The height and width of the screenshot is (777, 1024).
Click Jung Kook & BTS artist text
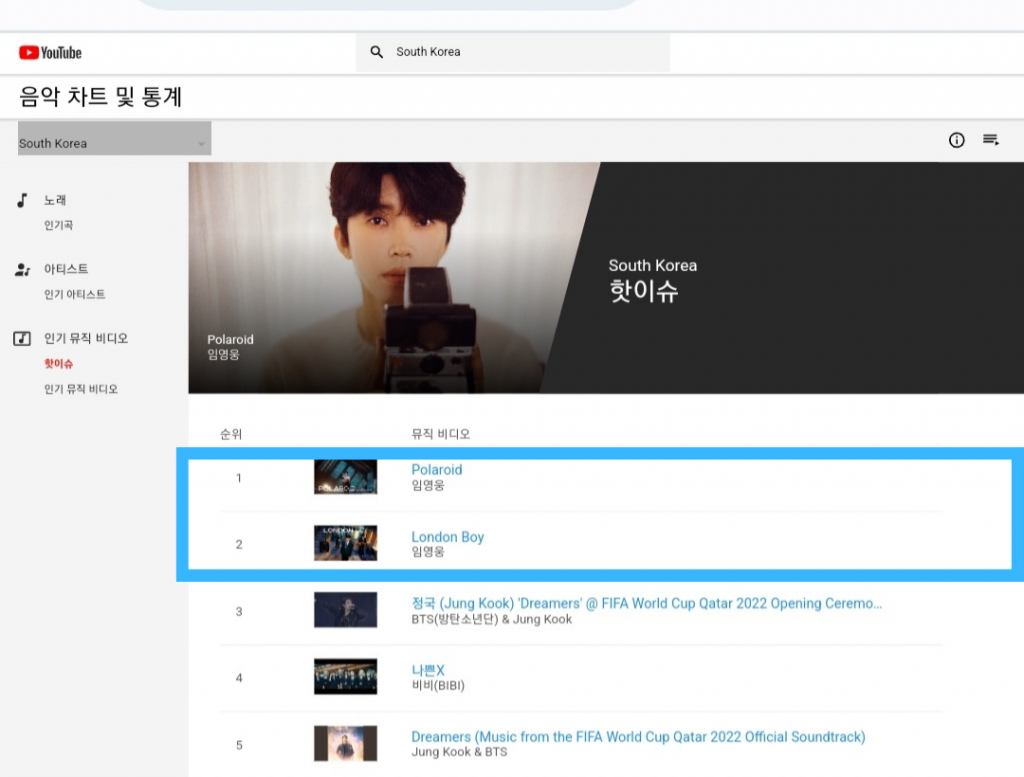tap(459, 752)
